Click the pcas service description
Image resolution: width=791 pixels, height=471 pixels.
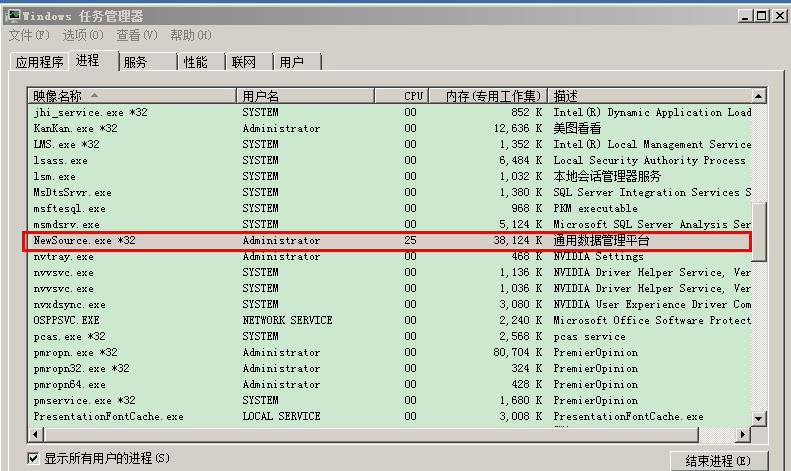[589, 336]
